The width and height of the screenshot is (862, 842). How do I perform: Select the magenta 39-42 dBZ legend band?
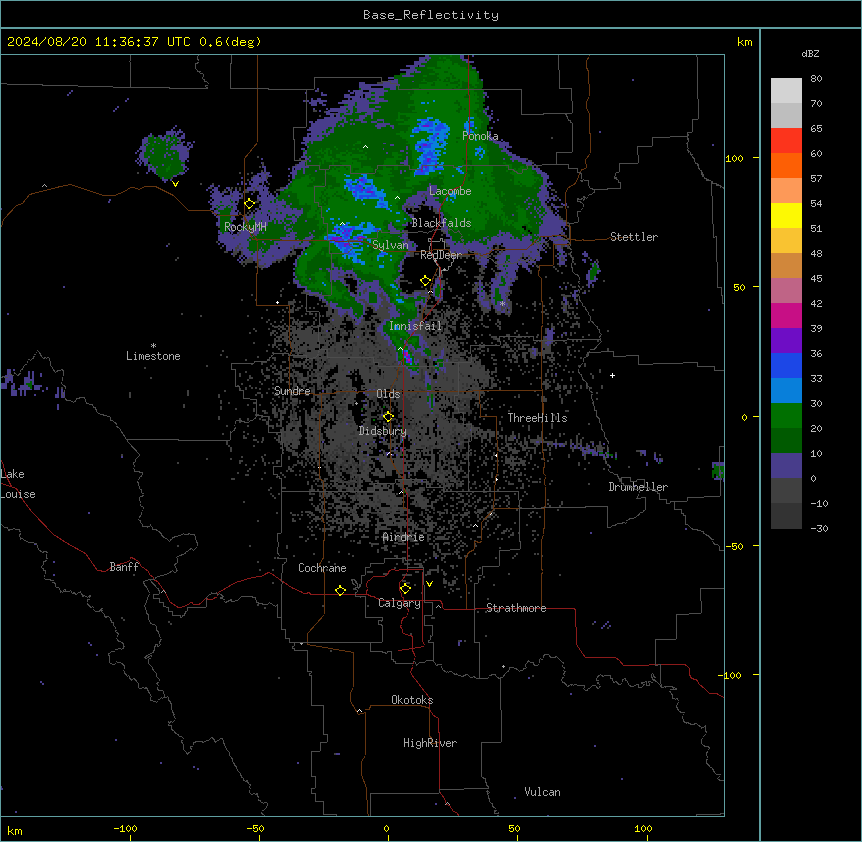pyautogui.click(x=786, y=315)
